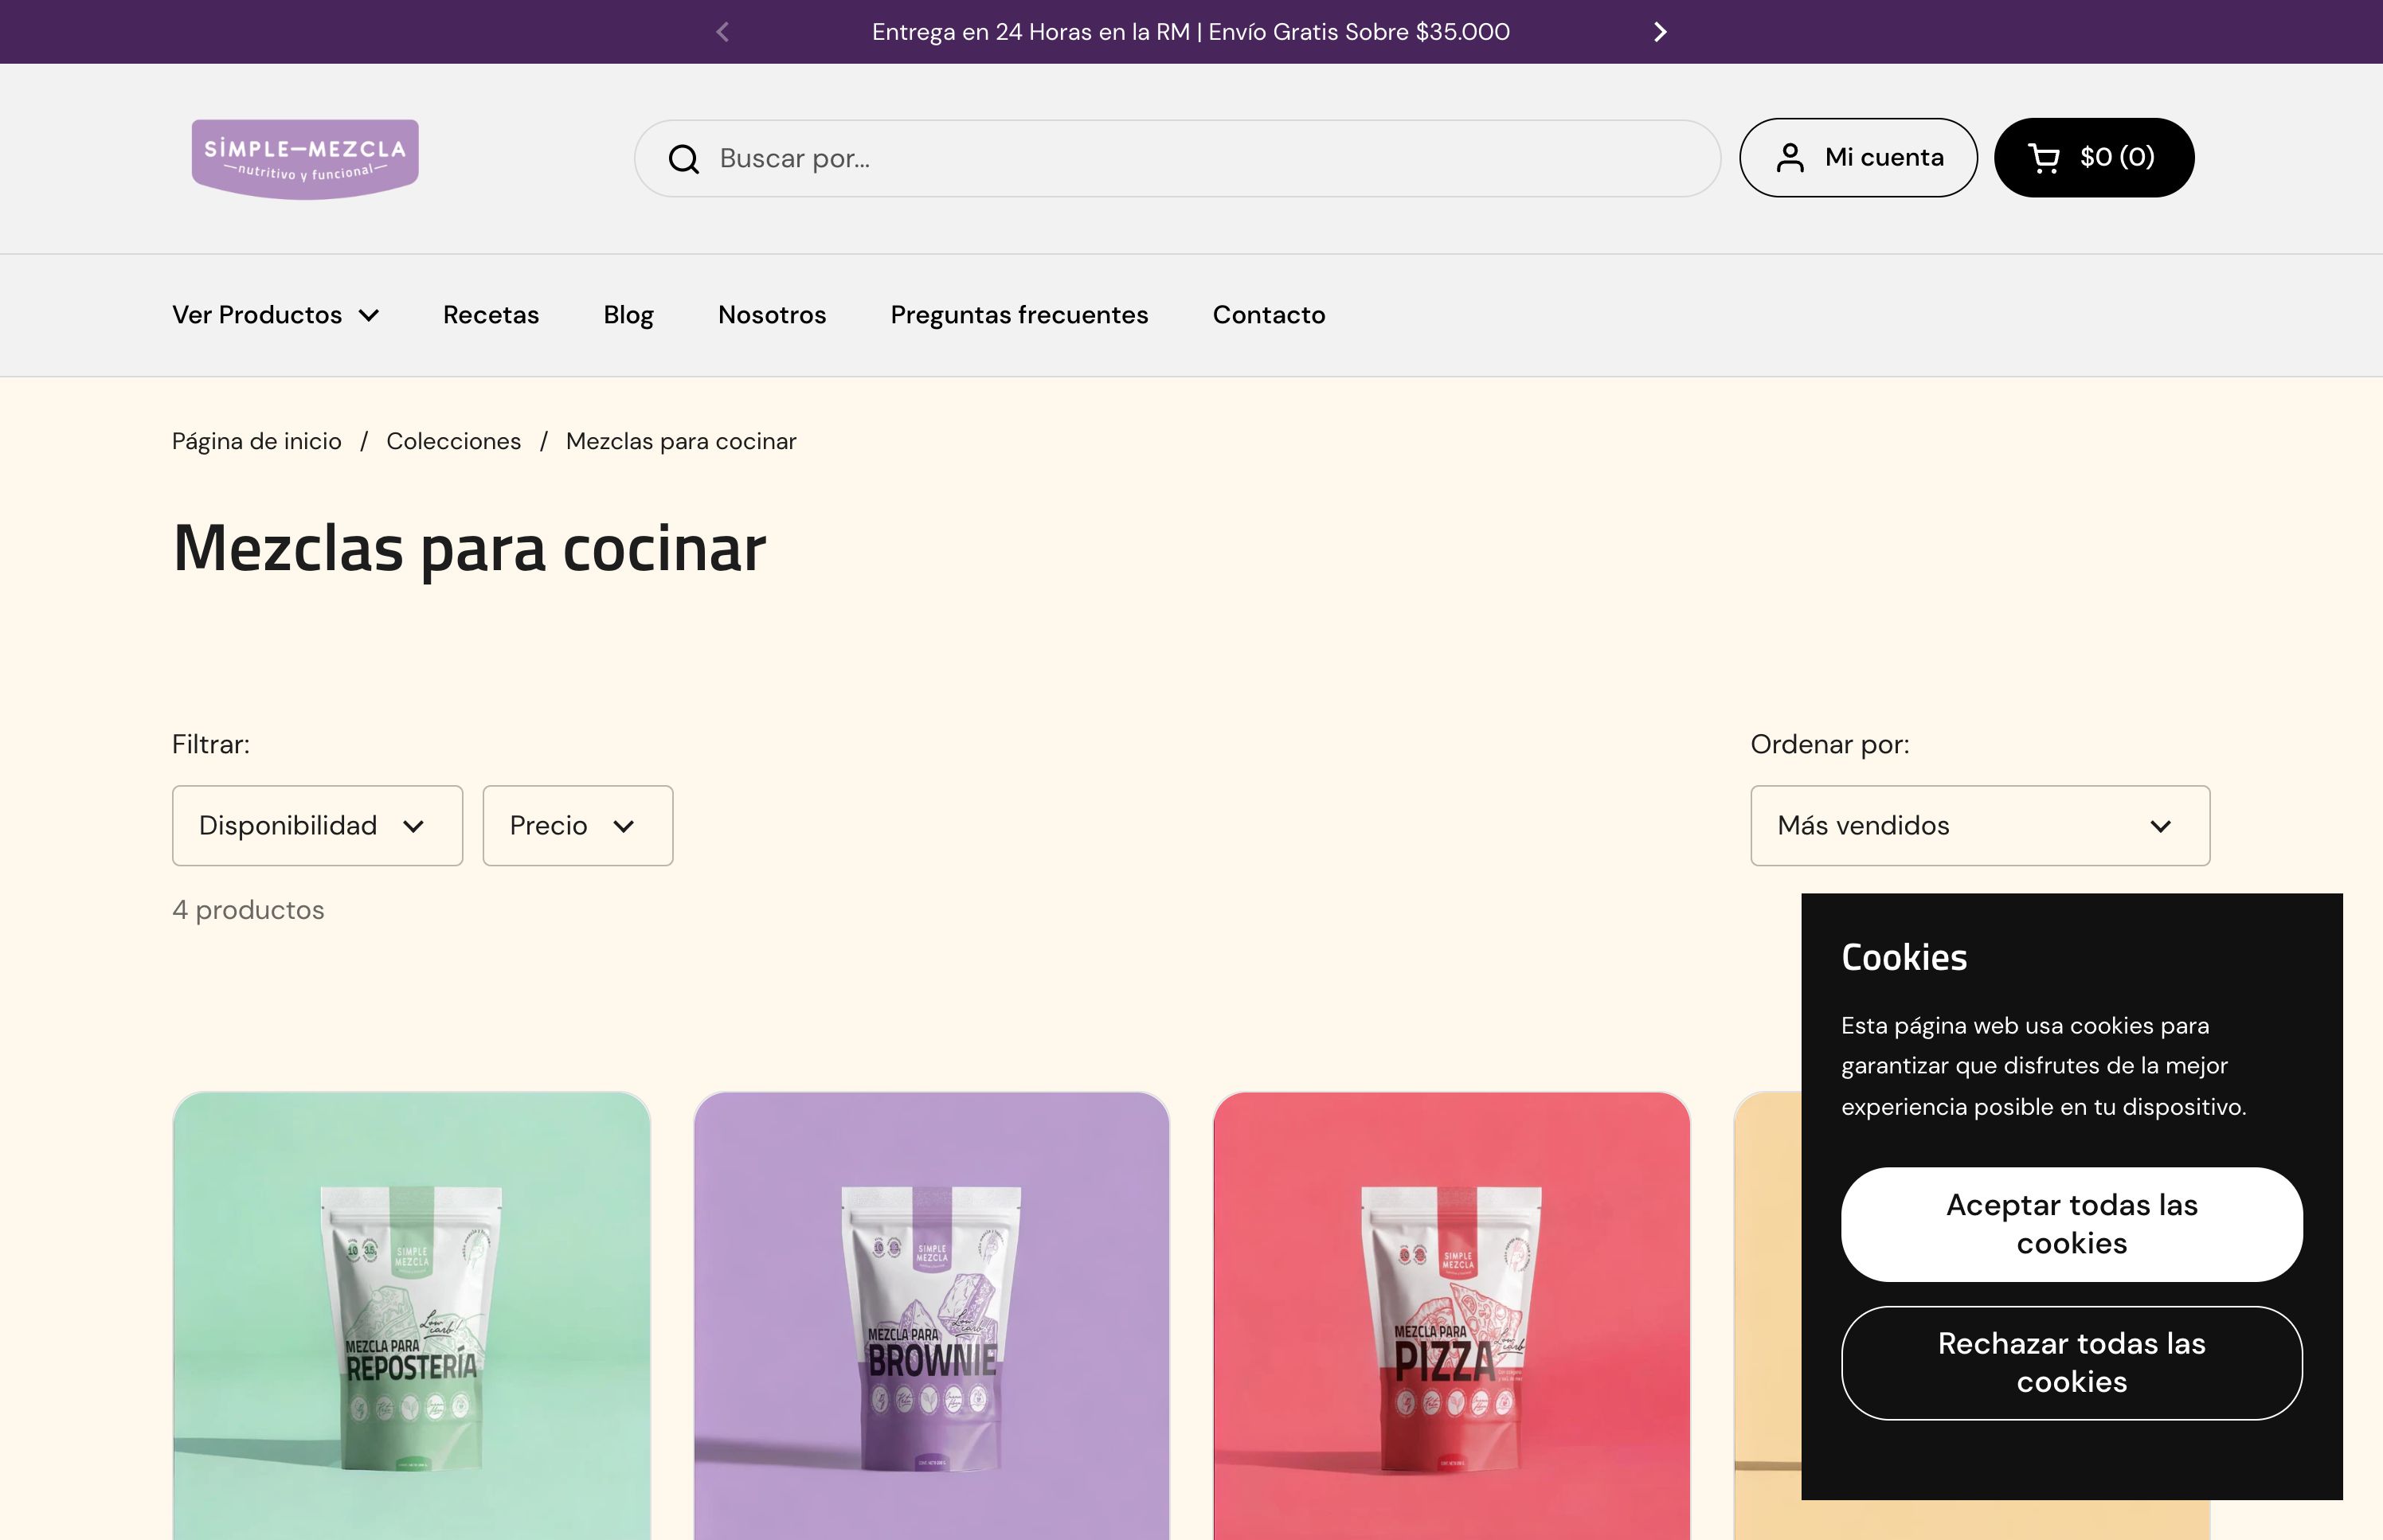Image resolution: width=2383 pixels, height=1540 pixels.
Task: Switch to the Recetas section
Action: pyautogui.click(x=491, y=314)
